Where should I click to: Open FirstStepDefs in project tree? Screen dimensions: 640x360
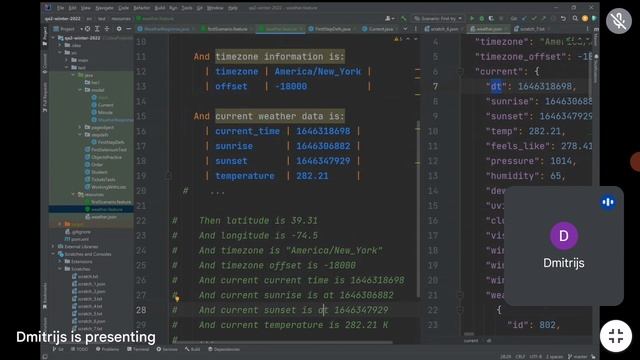(x=108, y=142)
